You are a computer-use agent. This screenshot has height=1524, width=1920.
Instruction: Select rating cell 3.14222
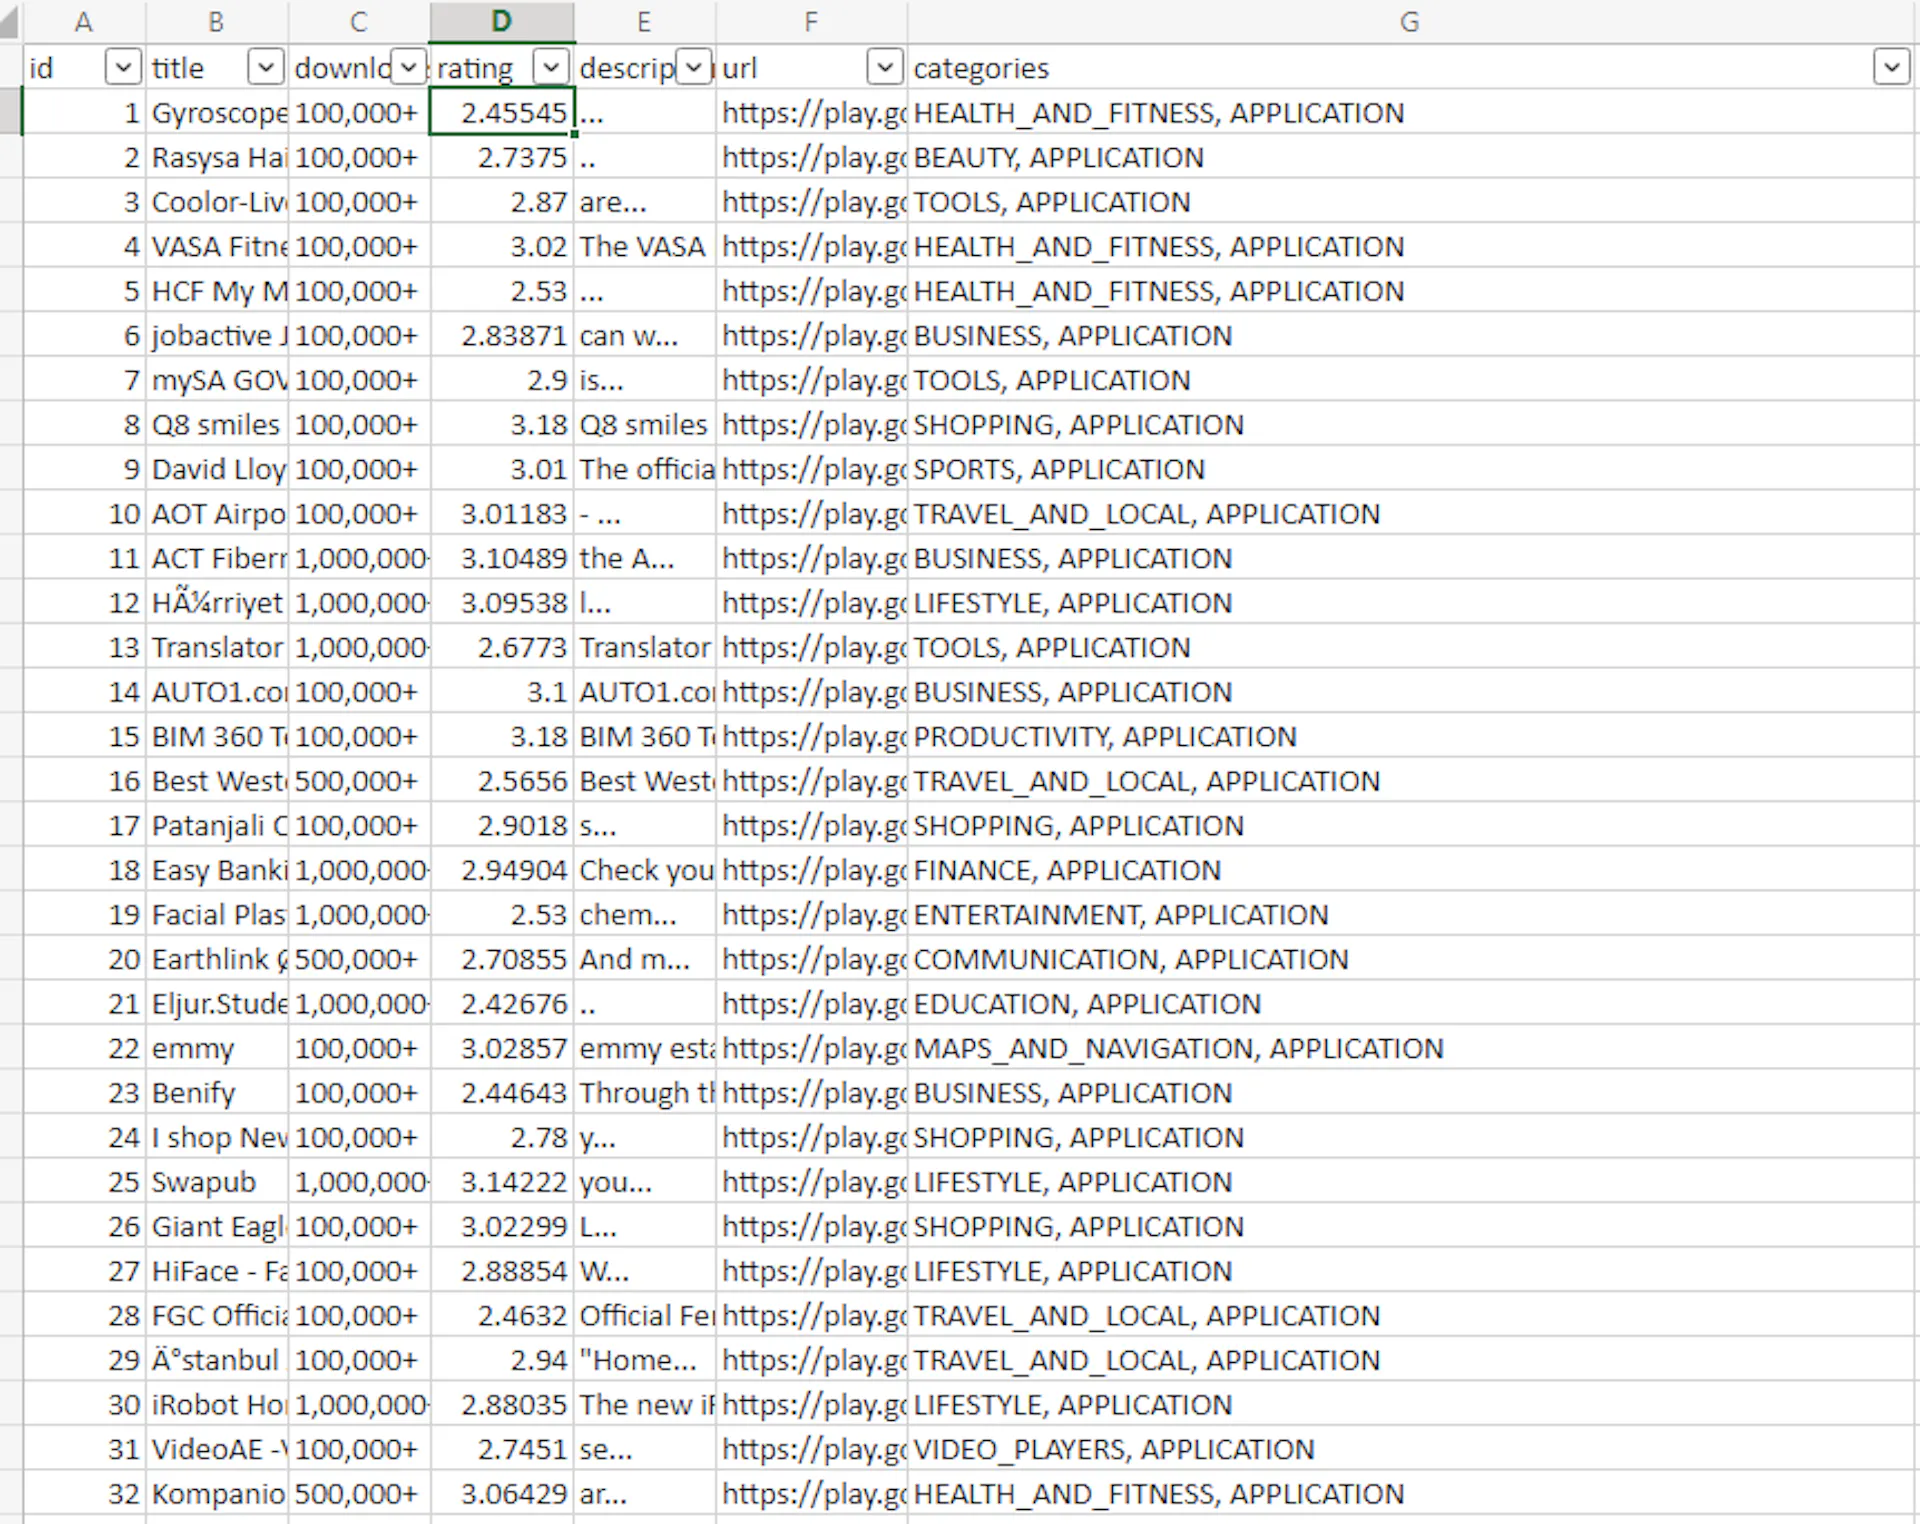pyautogui.click(x=502, y=1181)
